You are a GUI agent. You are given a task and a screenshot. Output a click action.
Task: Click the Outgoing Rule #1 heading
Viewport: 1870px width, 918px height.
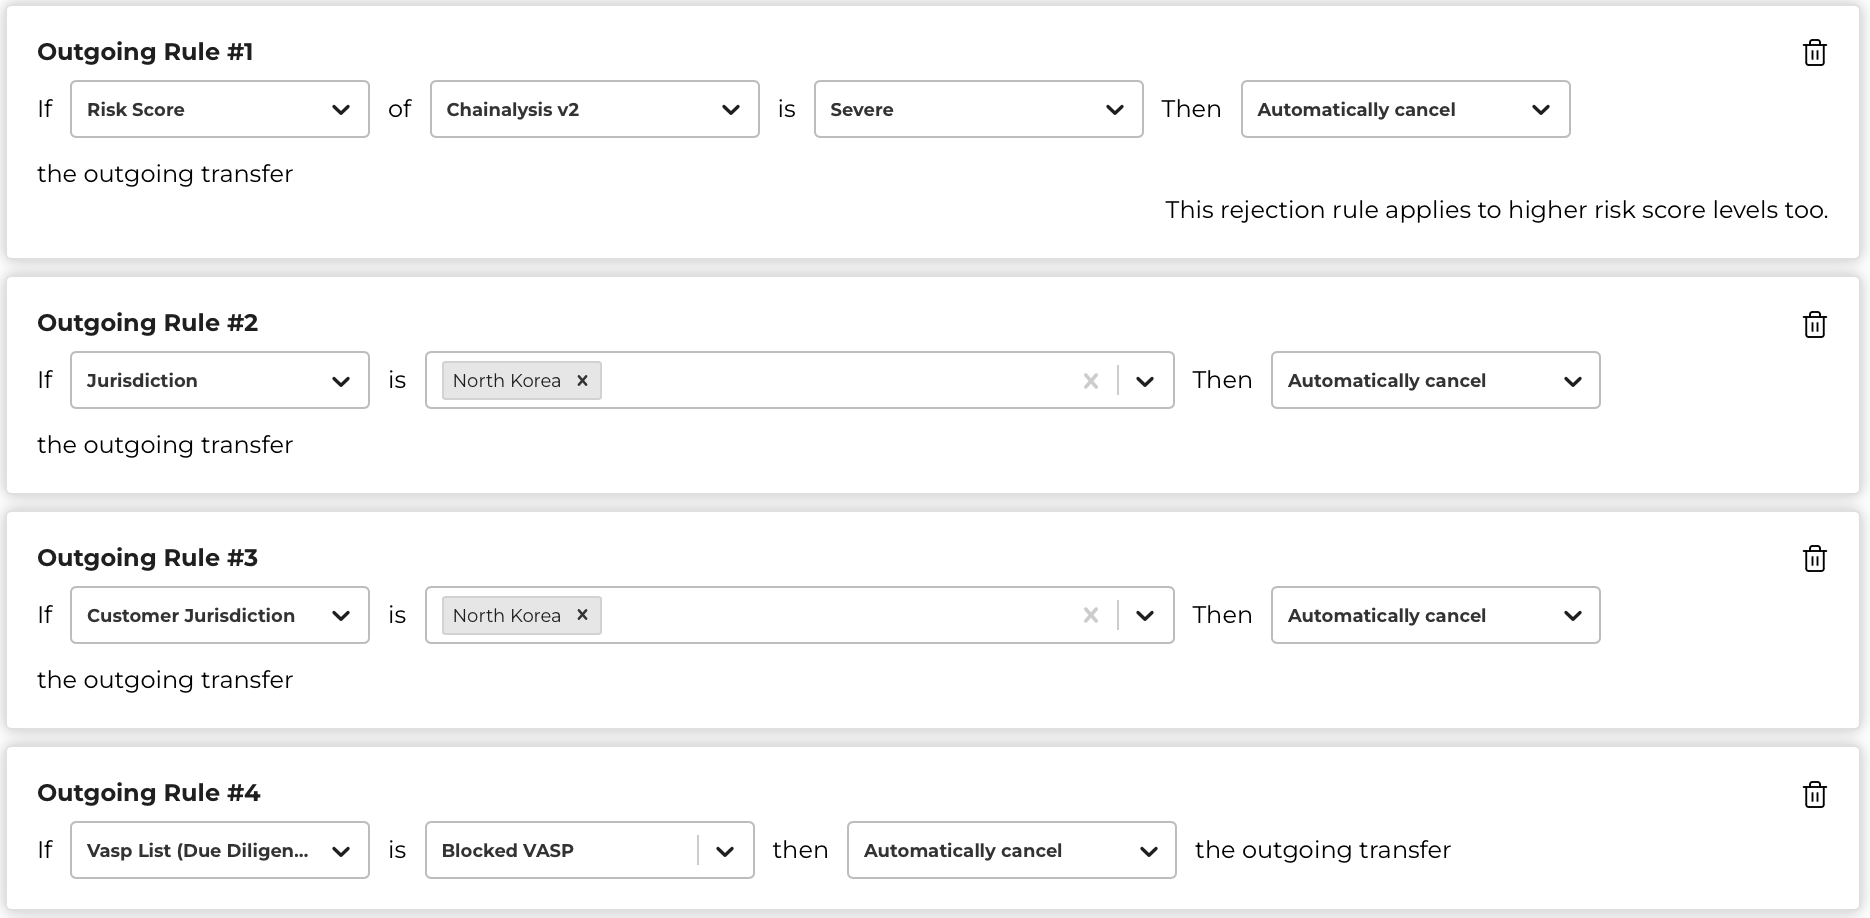pos(145,52)
